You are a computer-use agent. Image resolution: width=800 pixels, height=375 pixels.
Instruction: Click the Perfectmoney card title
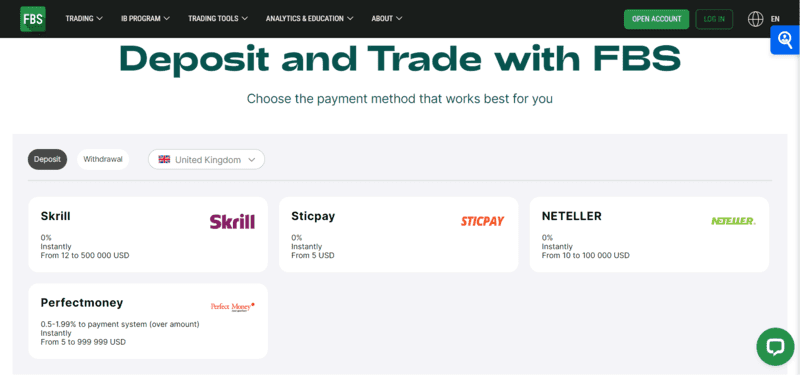point(82,303)
